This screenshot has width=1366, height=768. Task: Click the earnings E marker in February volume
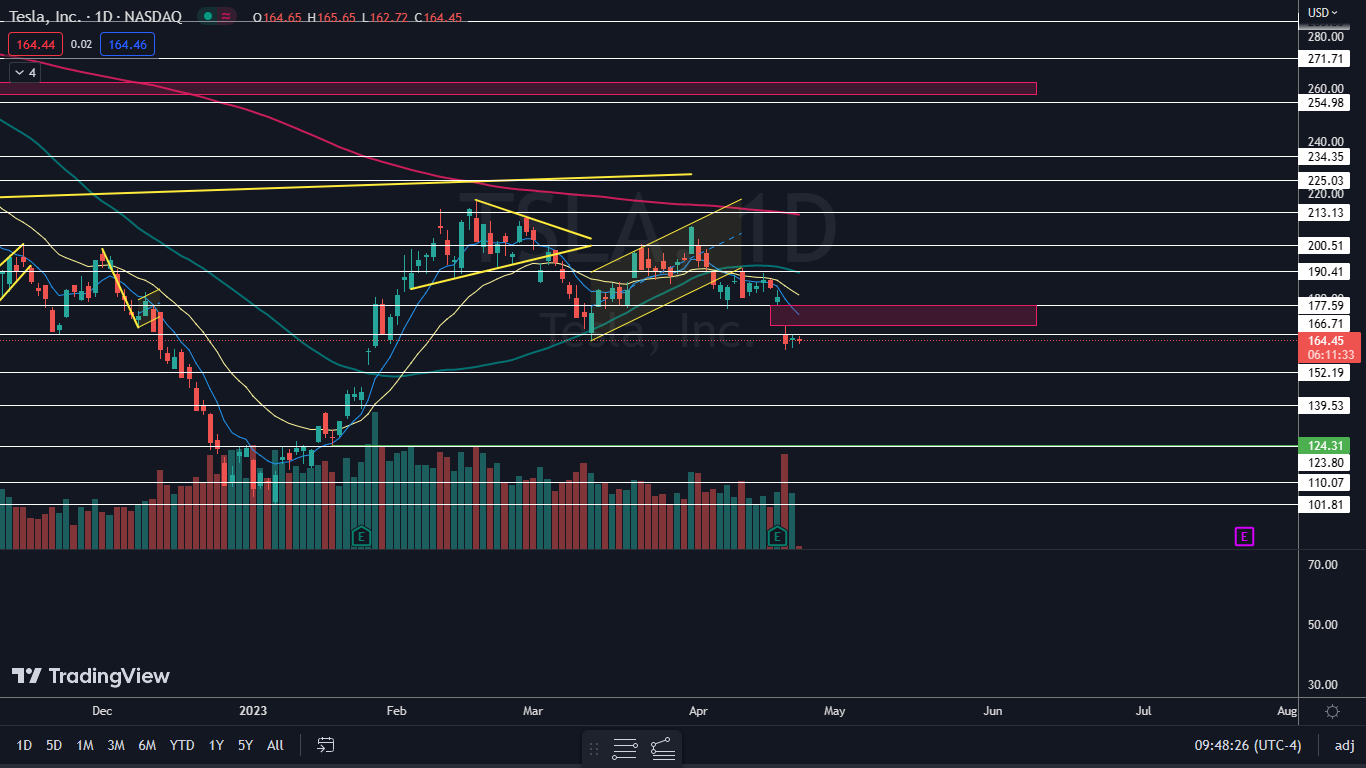361,536
